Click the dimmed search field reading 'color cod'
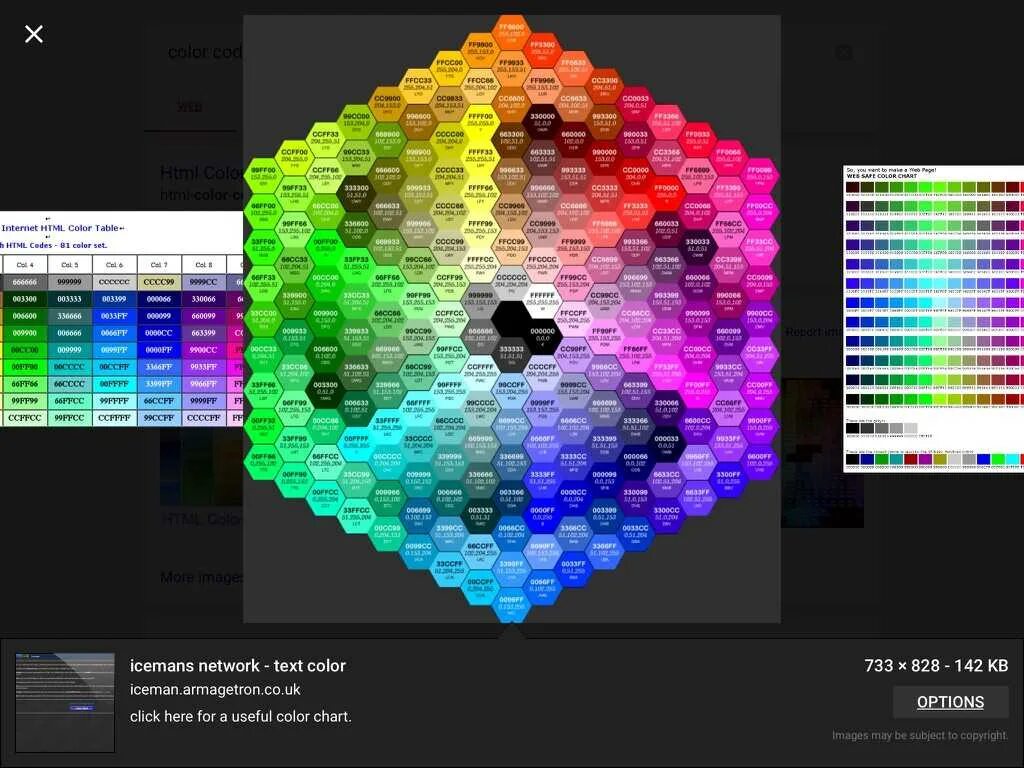1024x768 pixels. (x=205, y=52)
